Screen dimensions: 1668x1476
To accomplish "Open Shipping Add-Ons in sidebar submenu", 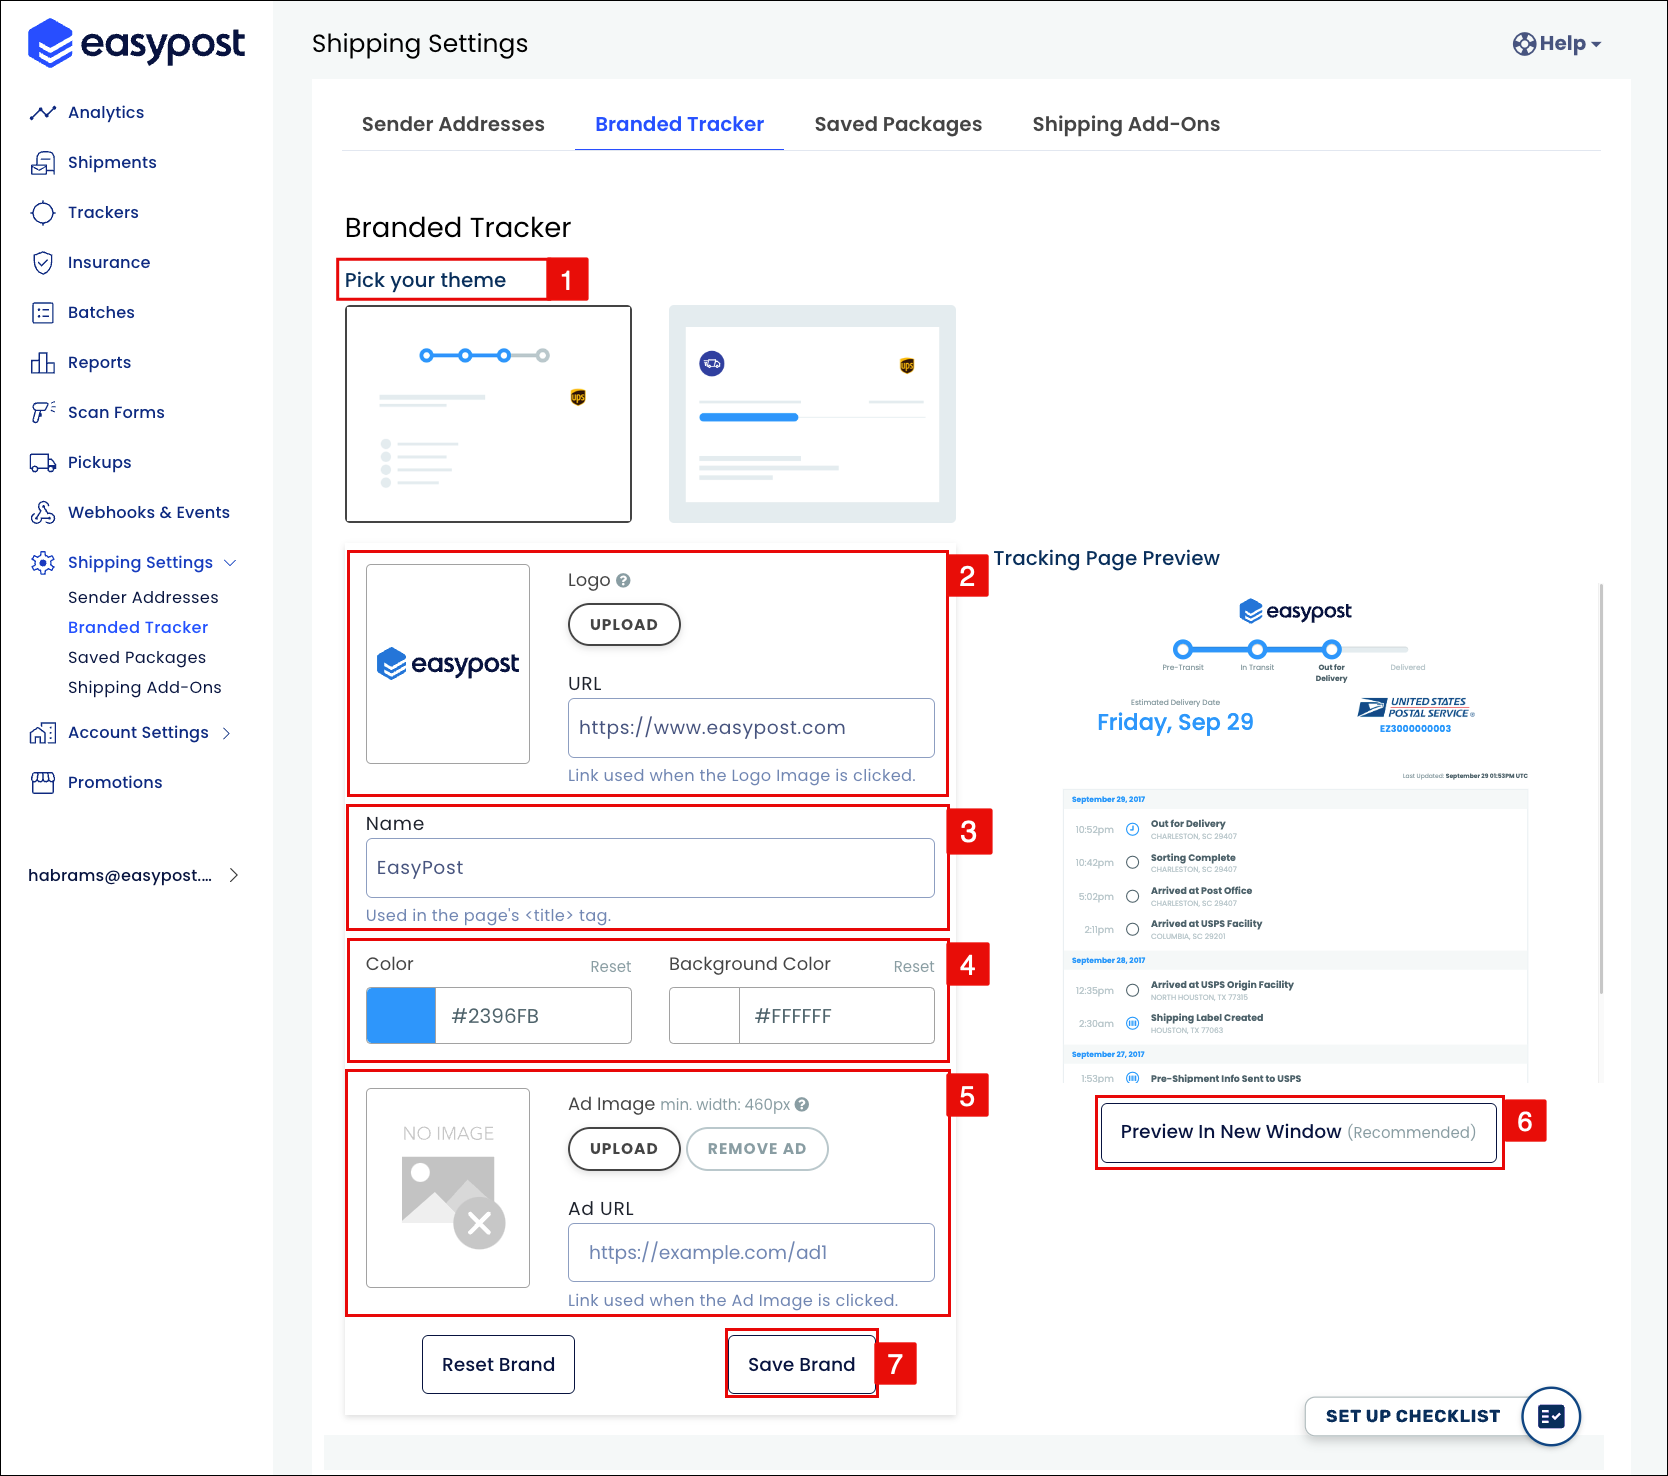I will point(145,688).
